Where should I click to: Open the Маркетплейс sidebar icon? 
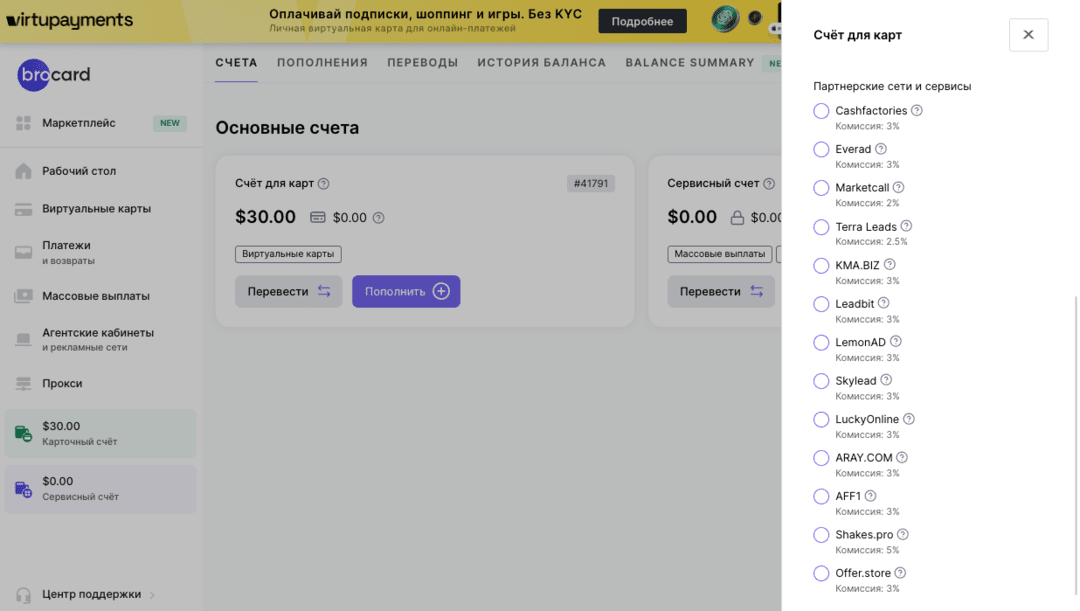coord(23,123)
